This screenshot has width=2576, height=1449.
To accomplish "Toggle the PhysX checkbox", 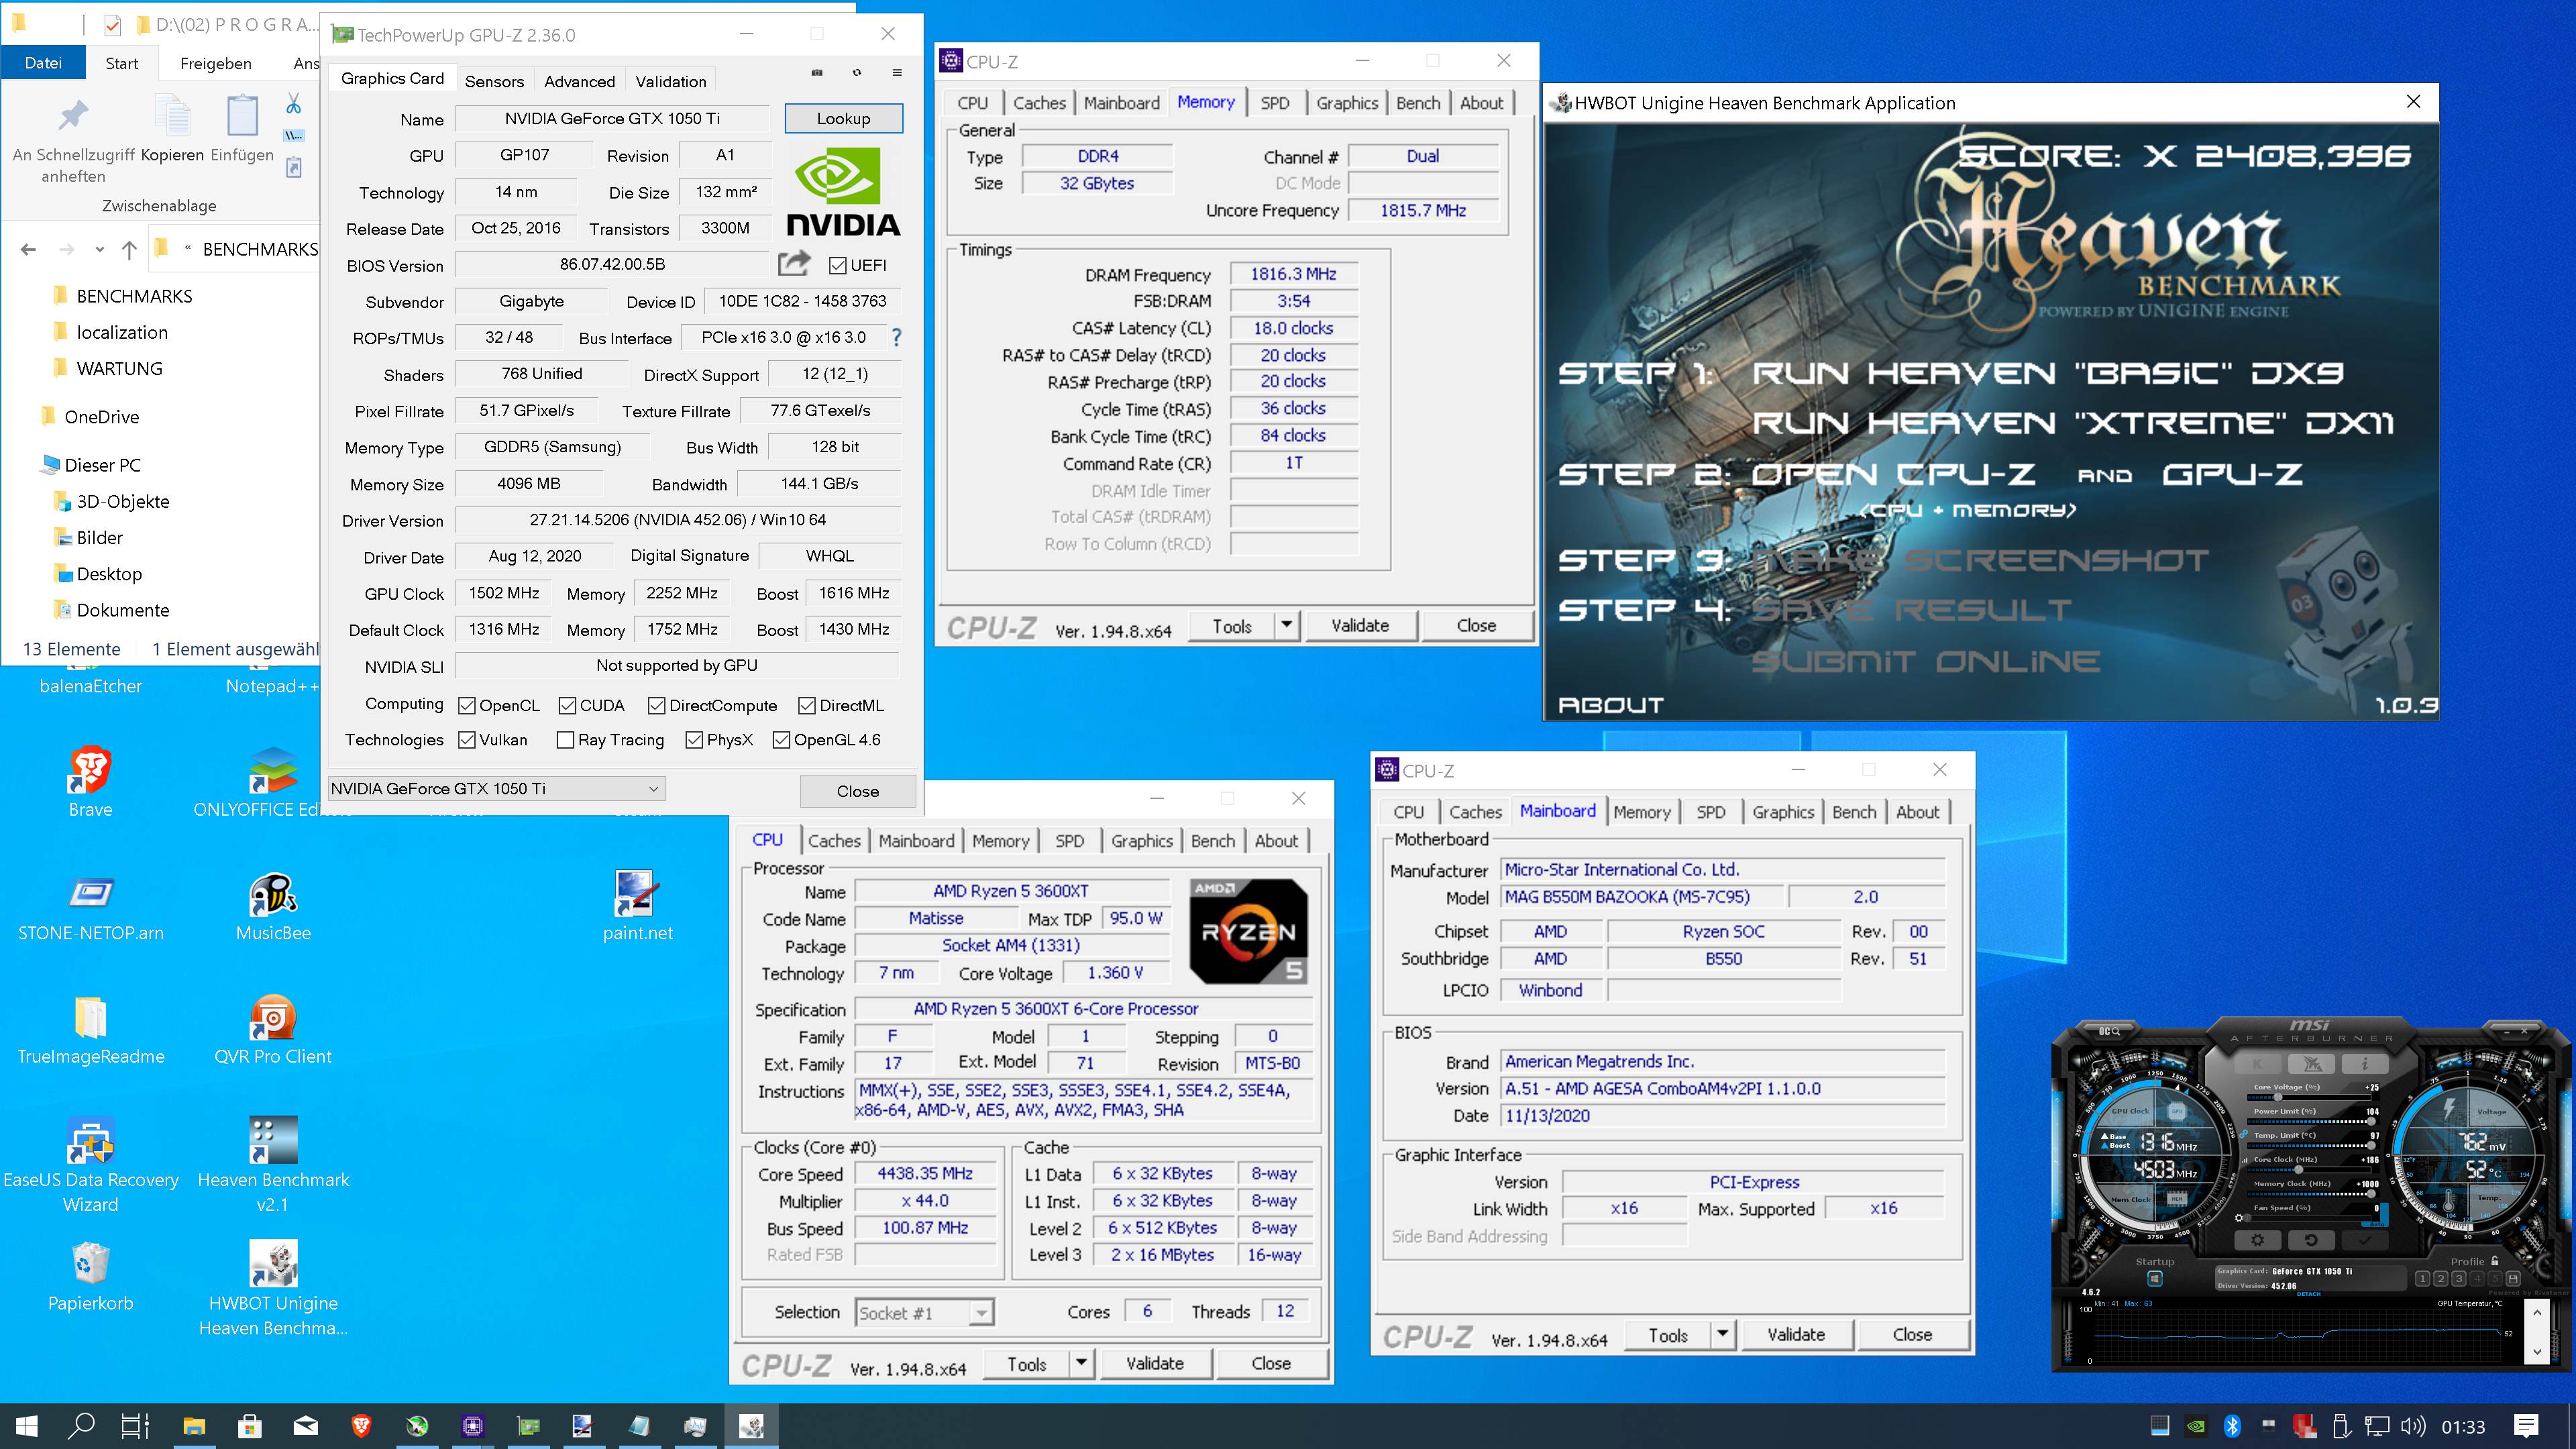I will [x=694, y=740].
